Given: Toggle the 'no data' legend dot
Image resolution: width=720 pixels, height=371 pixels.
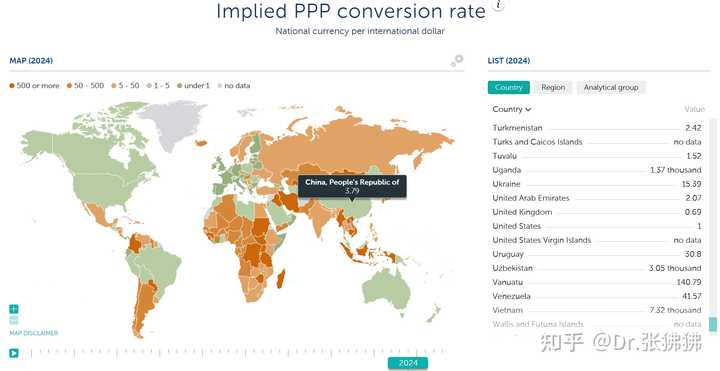Looking at the screenshot, I should pos(219,85).
